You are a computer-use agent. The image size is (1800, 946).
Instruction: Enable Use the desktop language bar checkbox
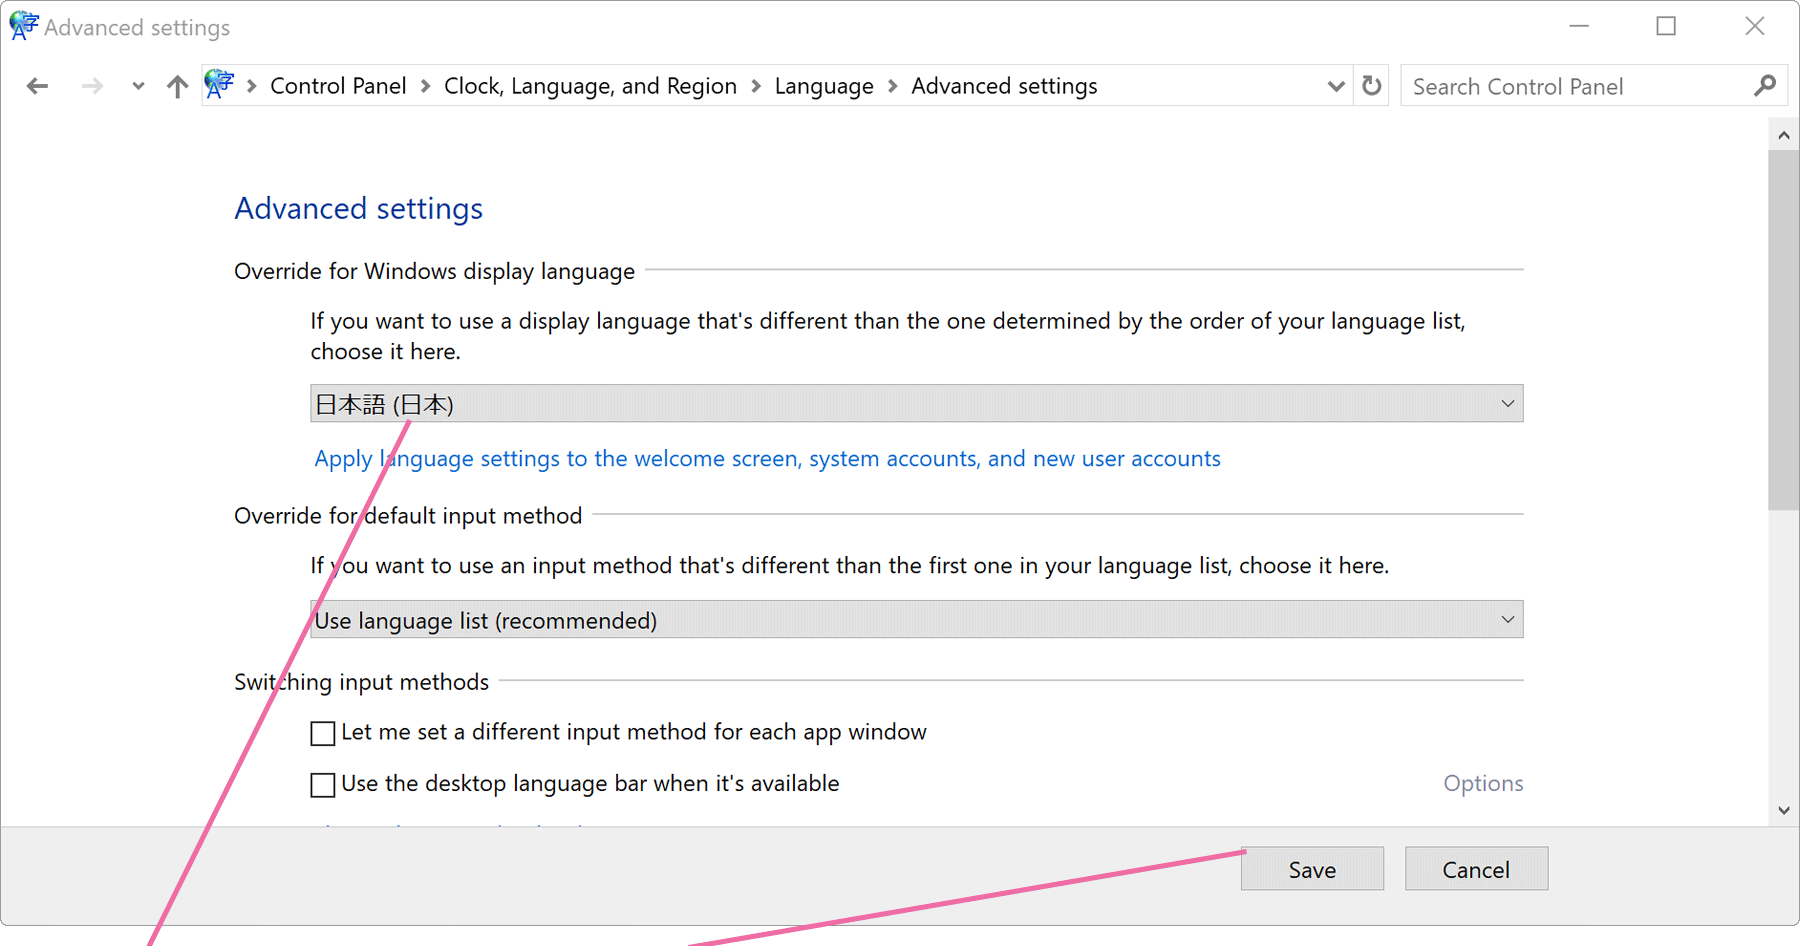[322, 785]
